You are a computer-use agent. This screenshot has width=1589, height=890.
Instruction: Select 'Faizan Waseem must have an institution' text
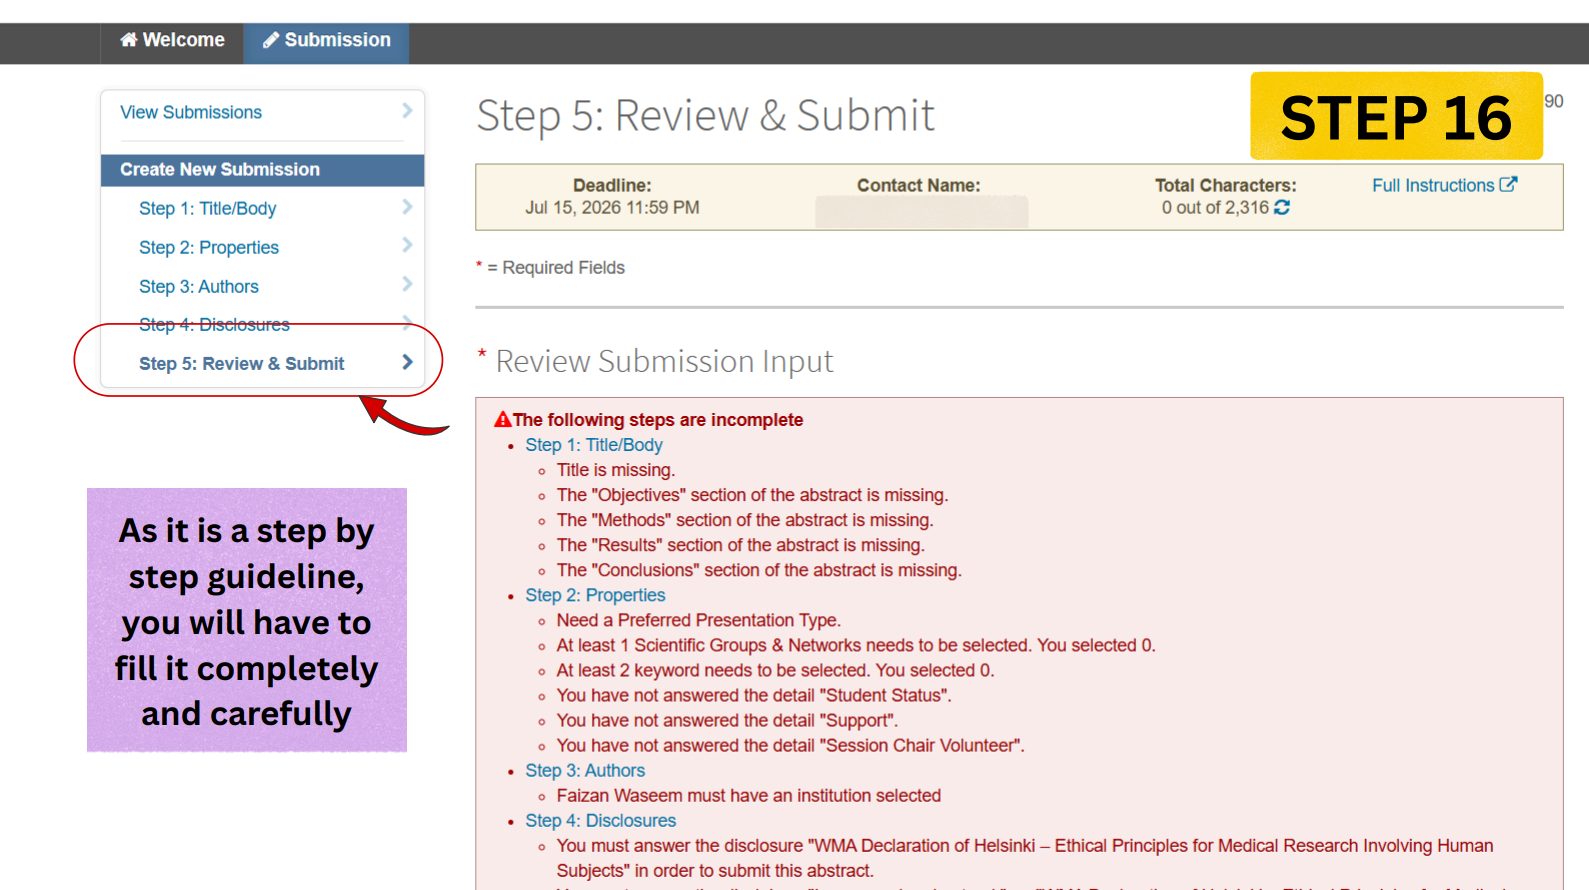[x=749, y=795]
